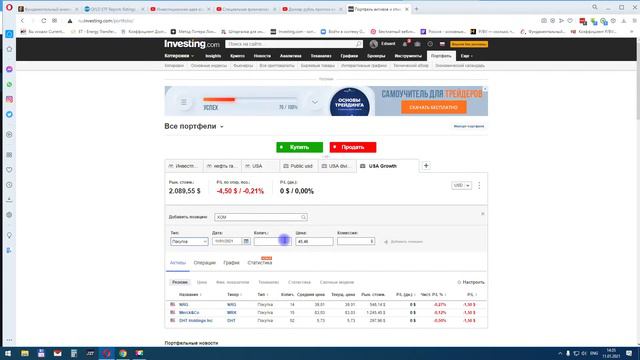The height and width of the screenshot is (360, 640).
Task: Open the notifications bell icon
Action: [x=405, y=44]
